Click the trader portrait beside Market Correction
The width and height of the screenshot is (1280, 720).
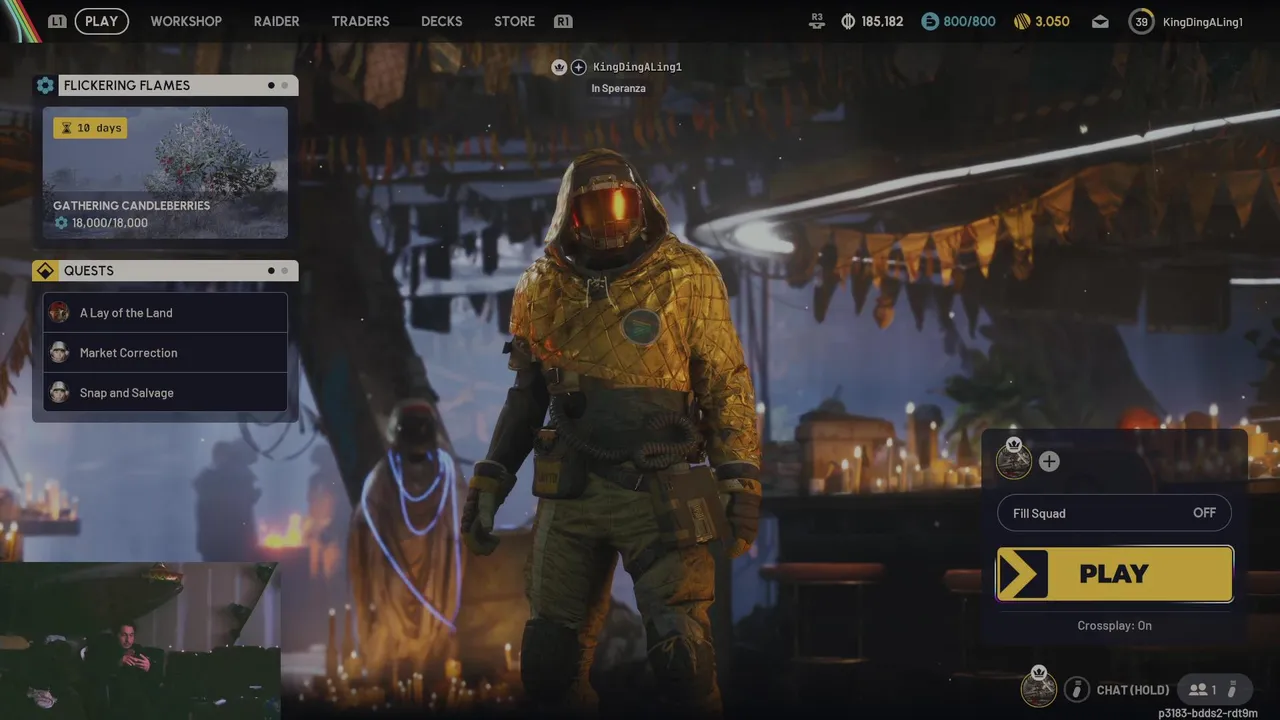pos(59,353)
